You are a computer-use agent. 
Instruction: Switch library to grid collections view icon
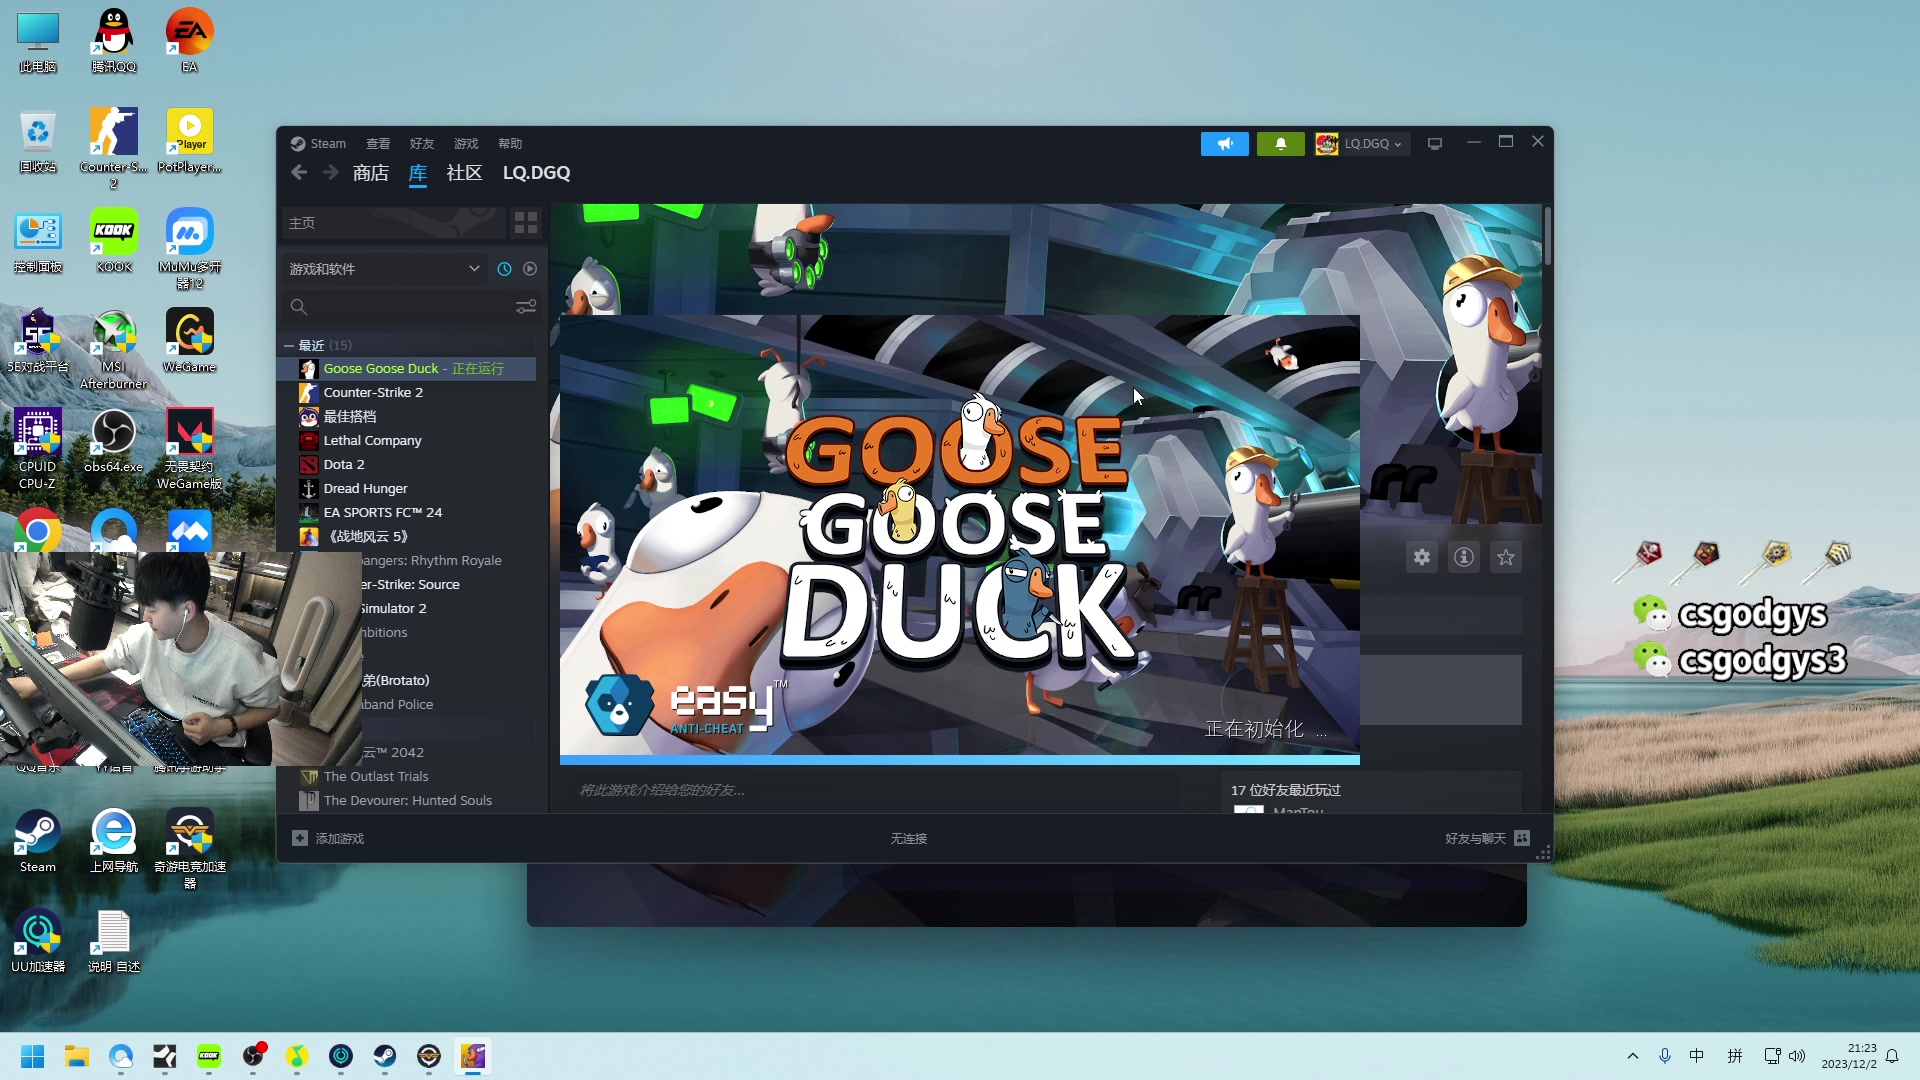pyautogui.click(x=526, y=223)
